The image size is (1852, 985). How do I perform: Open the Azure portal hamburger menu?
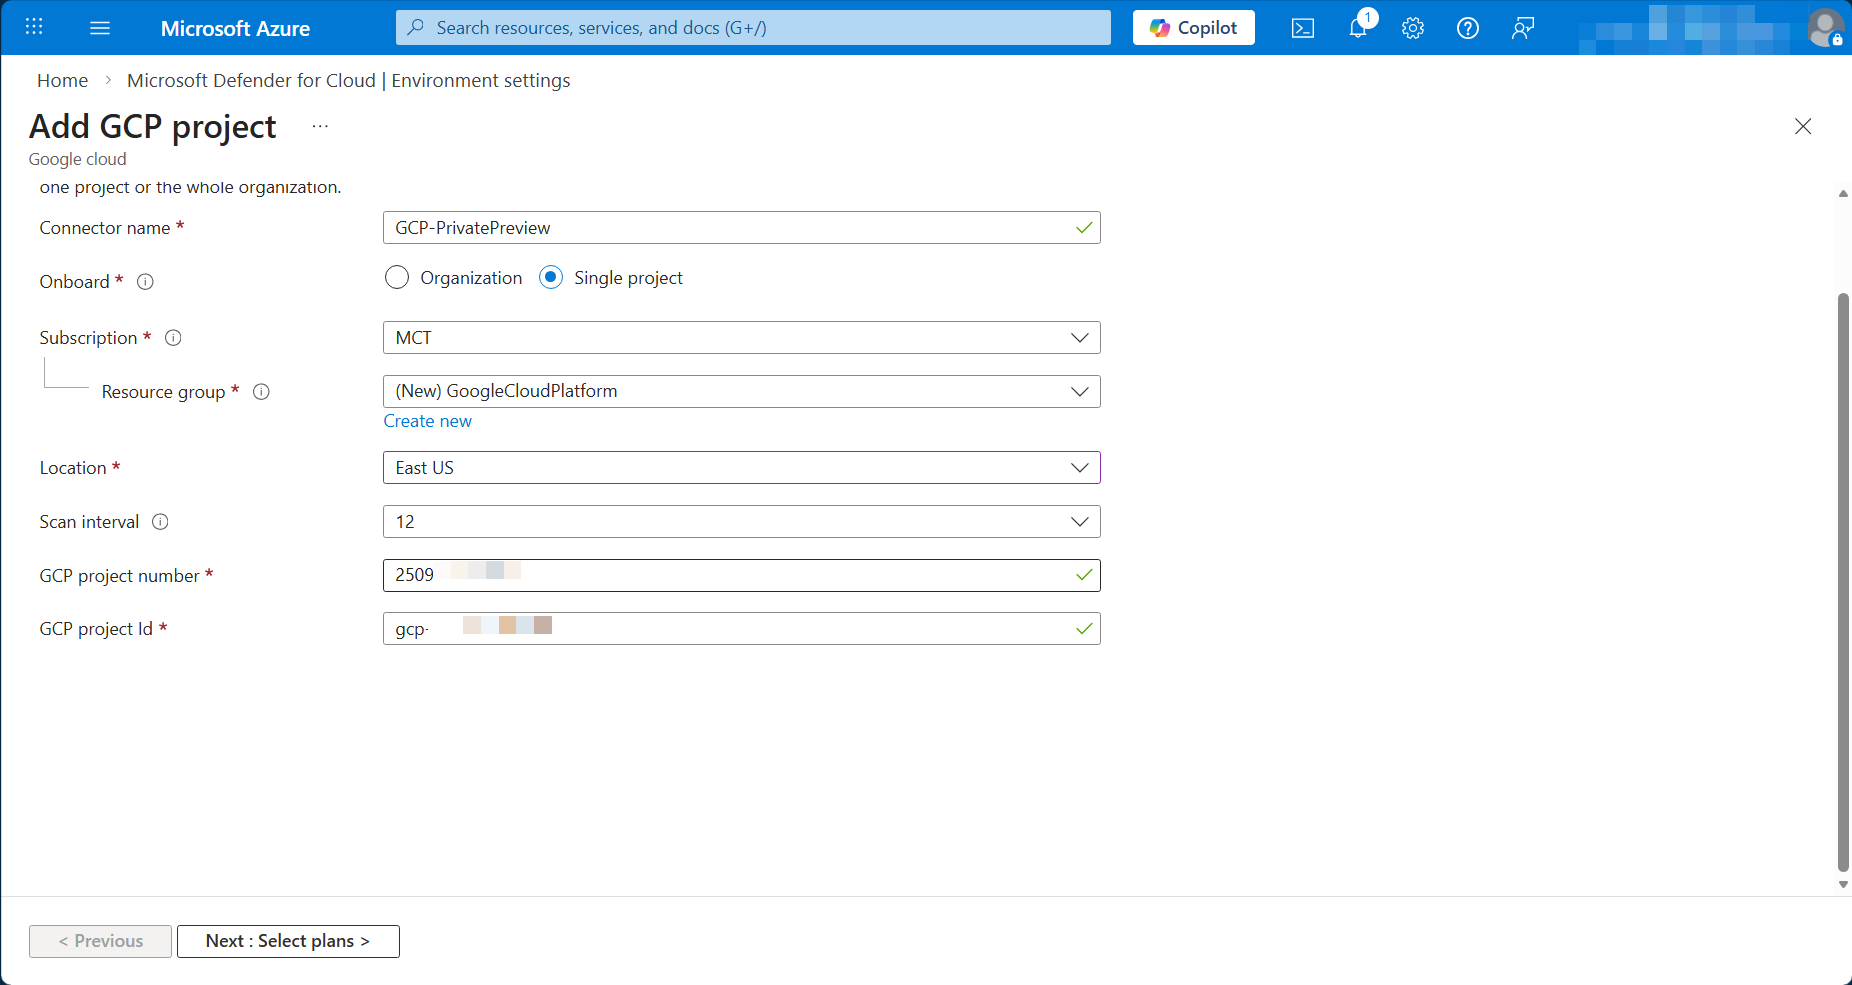point(100,28)
